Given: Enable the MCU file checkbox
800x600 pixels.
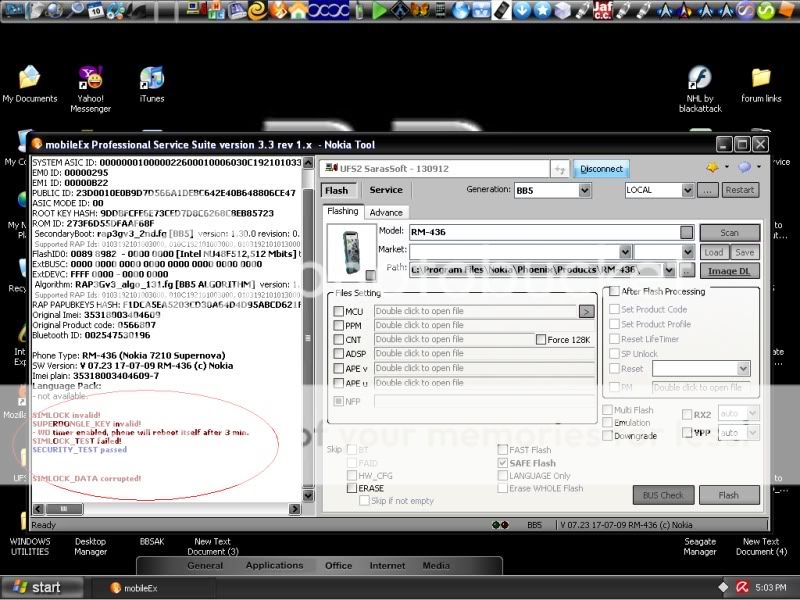Looking at the screenshot, I should (x=338, y=311).
